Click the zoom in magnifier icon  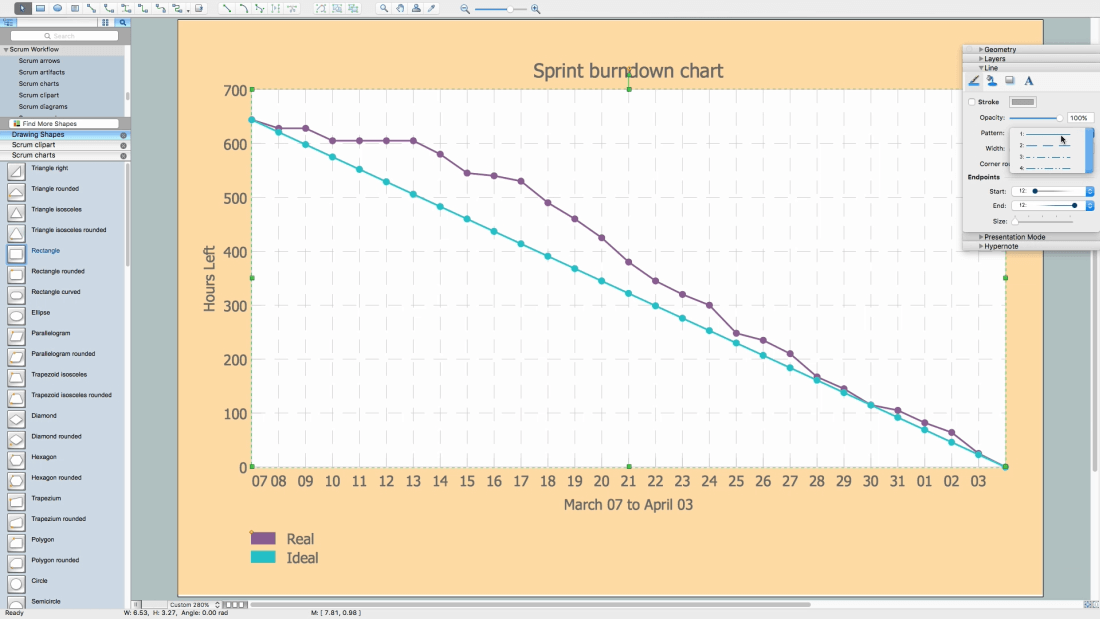(535, 9)
